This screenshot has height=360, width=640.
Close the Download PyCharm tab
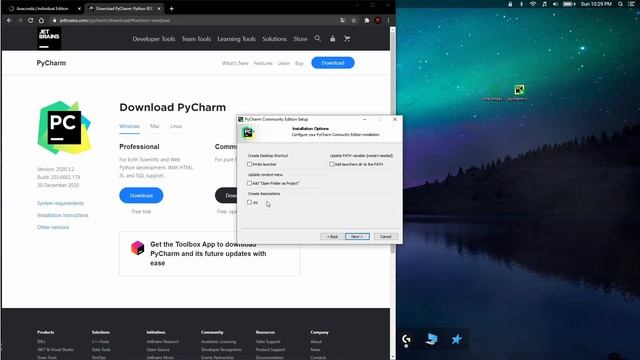coord(159,9)
